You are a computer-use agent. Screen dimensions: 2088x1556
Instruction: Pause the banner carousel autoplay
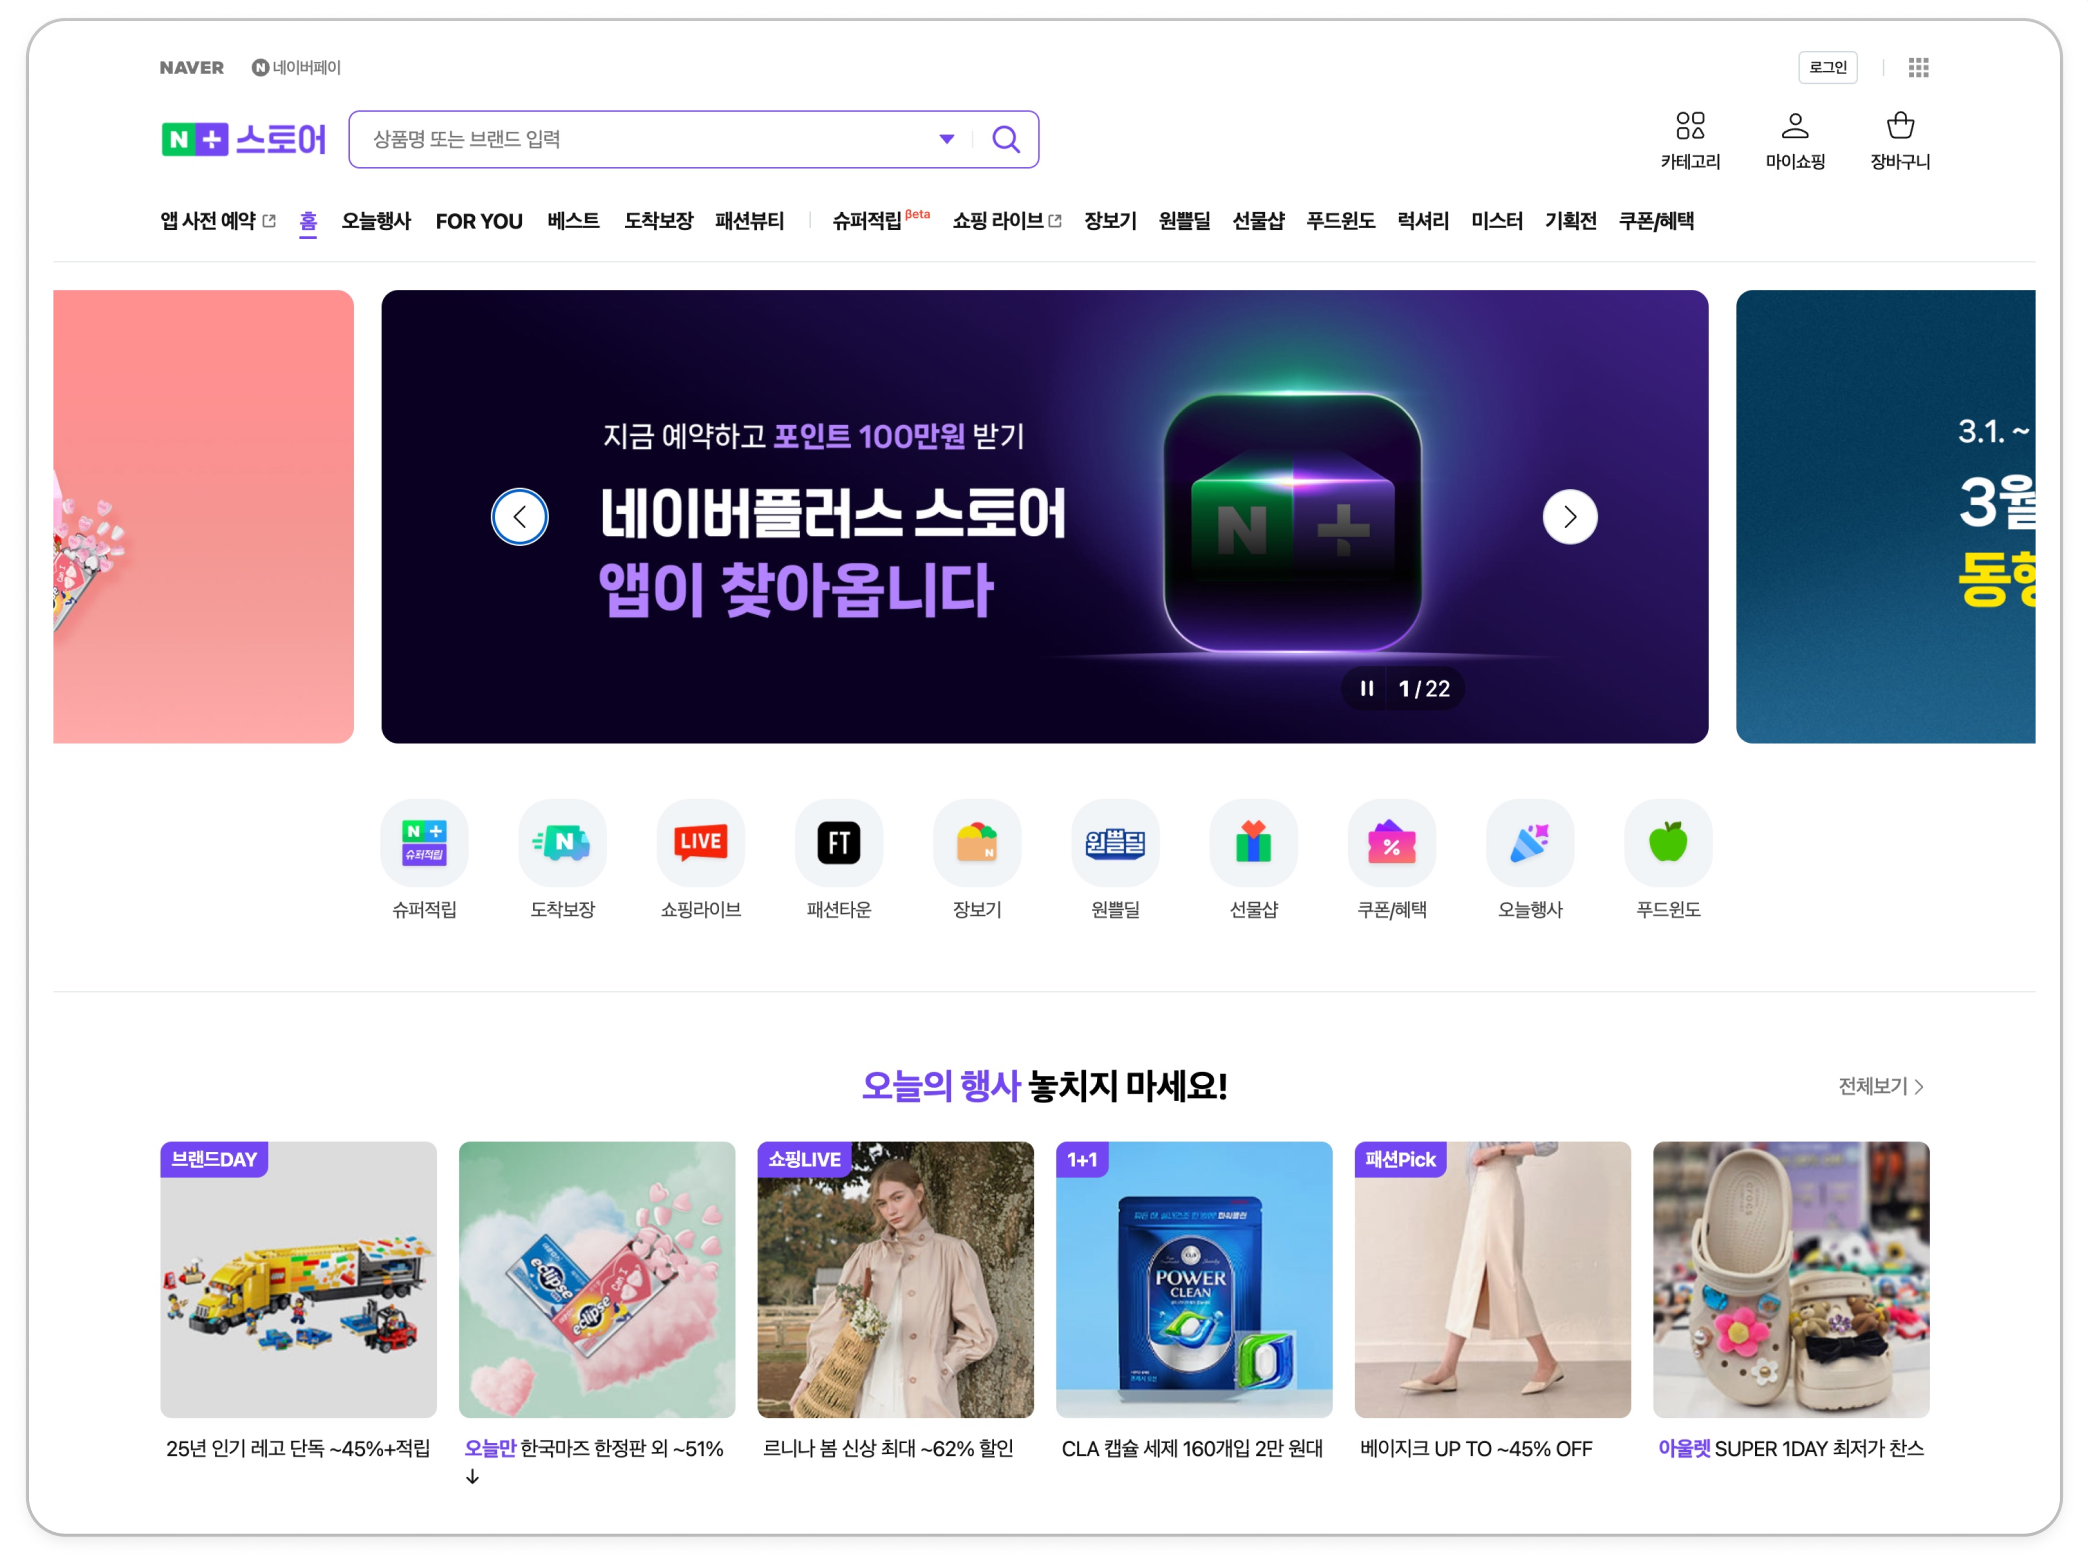1366,688
